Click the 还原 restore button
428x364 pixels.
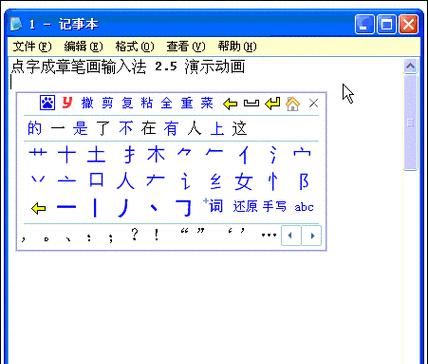point(245,206)
